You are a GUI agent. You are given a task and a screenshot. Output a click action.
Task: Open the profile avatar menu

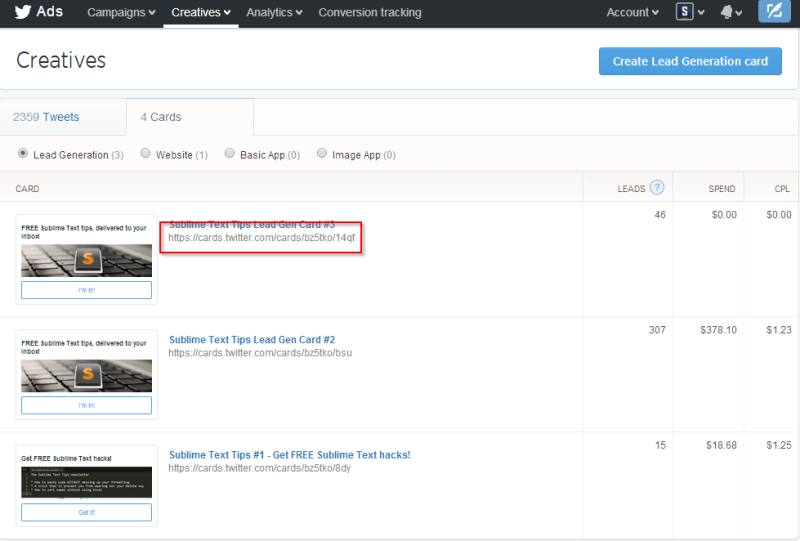click(x=685, y=13)
